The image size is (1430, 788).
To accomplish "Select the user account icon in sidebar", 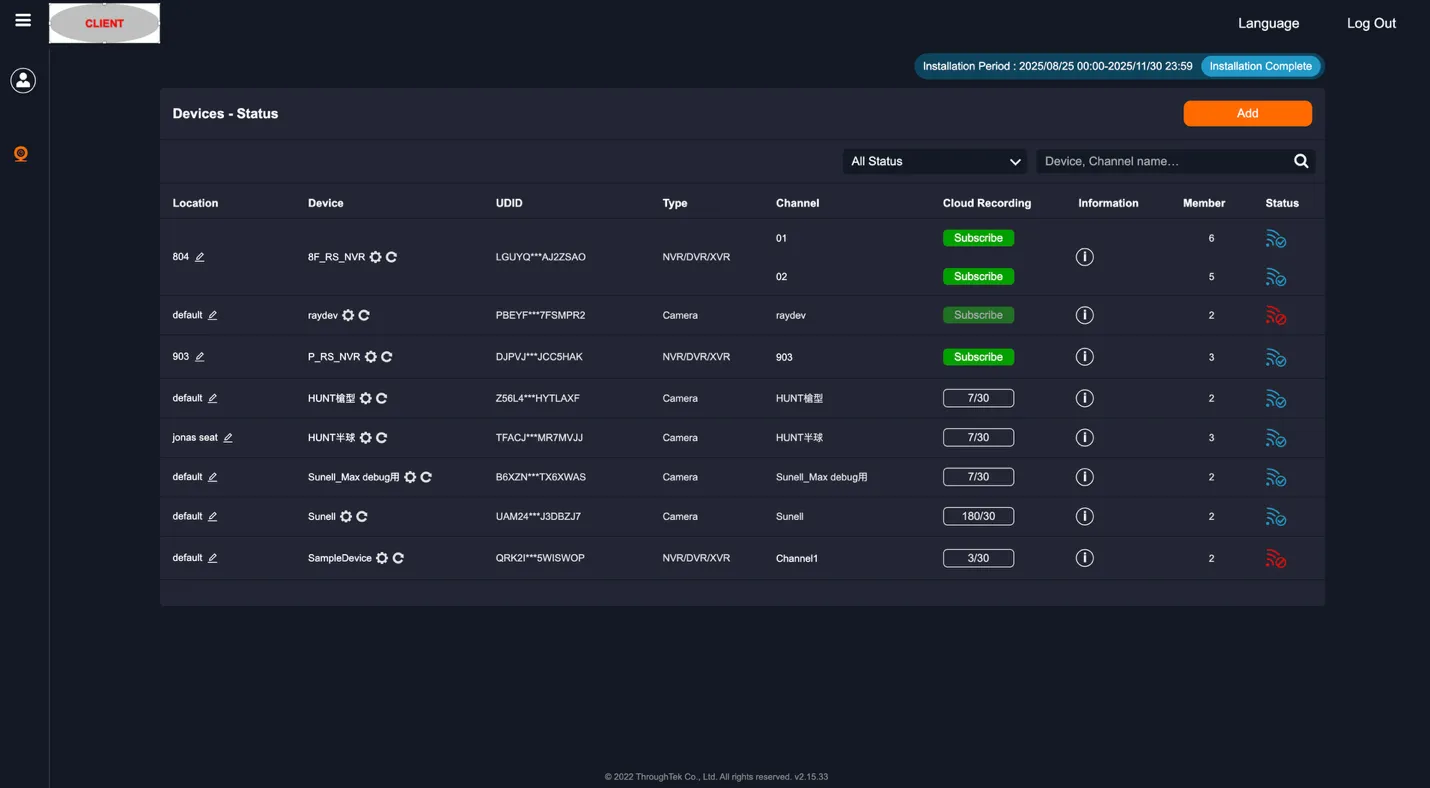I will pos(23,80).
